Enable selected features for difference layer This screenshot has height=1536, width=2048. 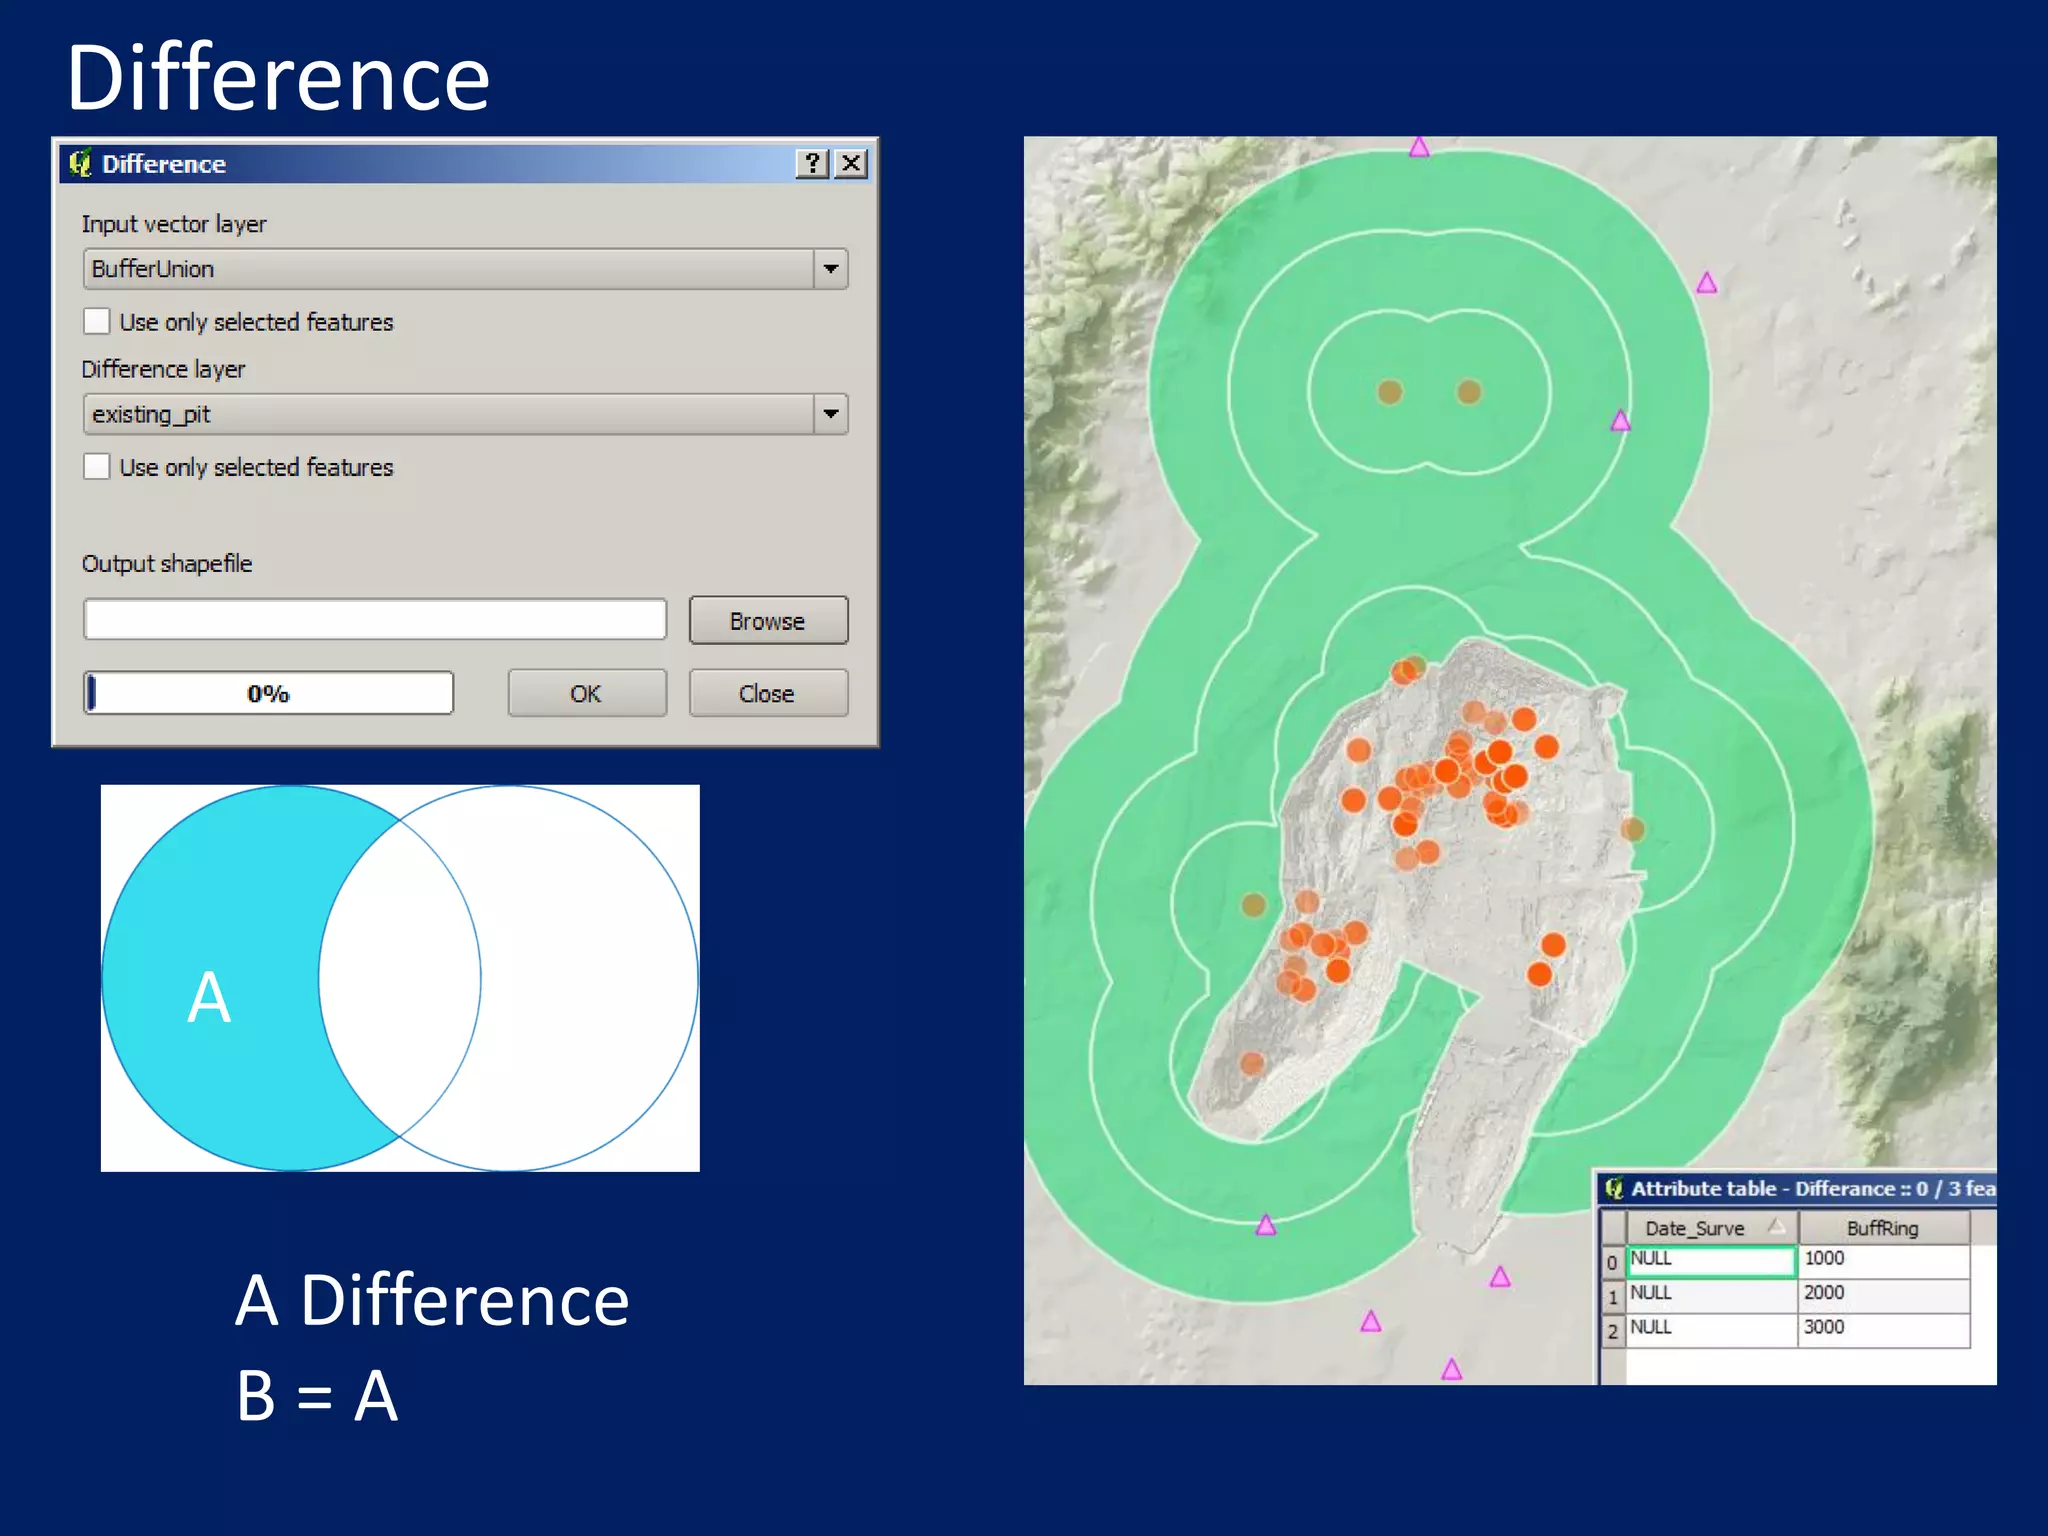click(97, 466)
